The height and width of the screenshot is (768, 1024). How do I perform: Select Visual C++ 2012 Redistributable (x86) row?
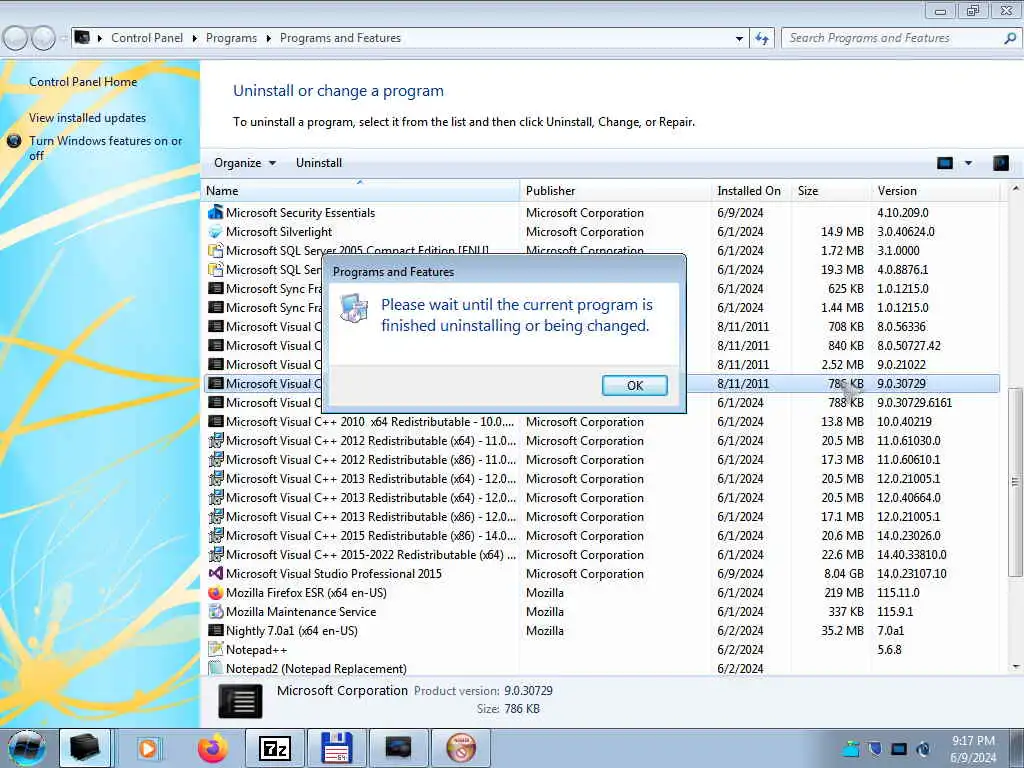[601, 460]
